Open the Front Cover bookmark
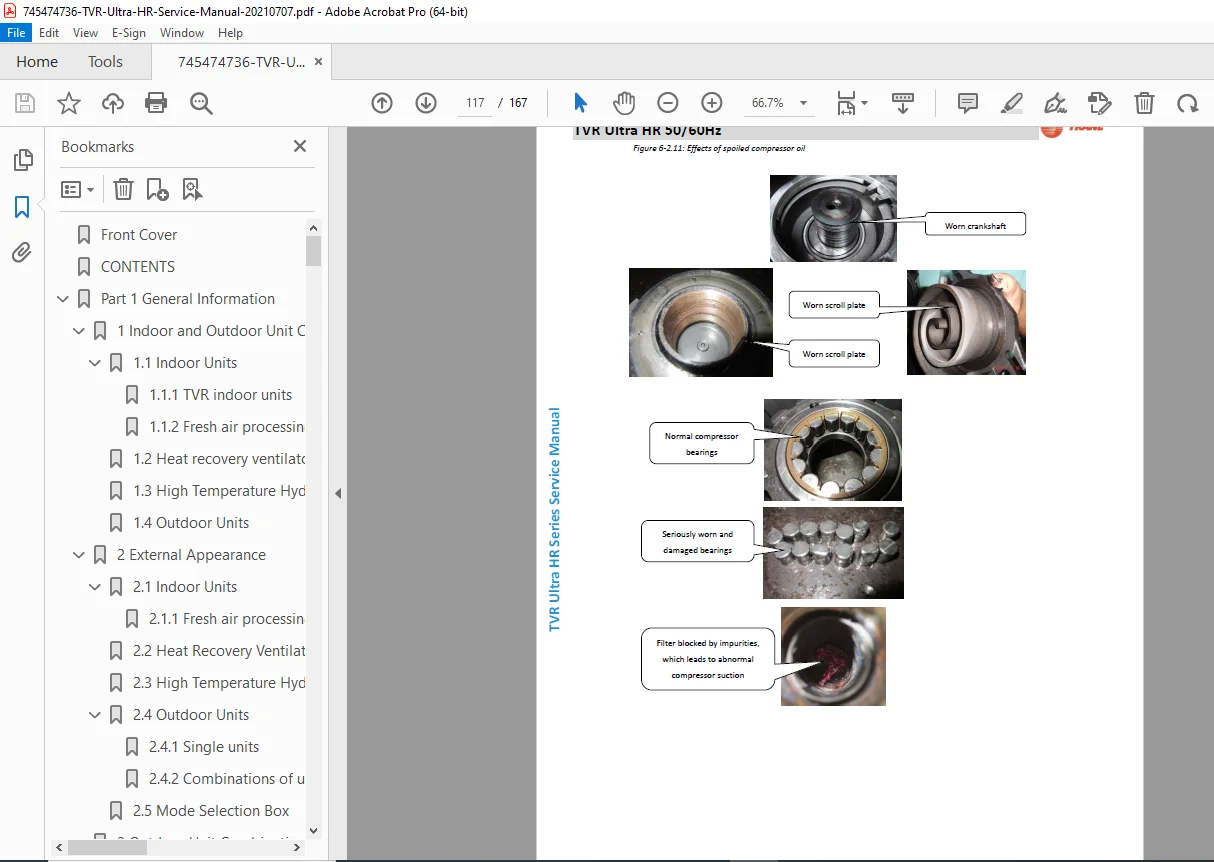This screenshot has width=1214, height=862. click(139, 235)
